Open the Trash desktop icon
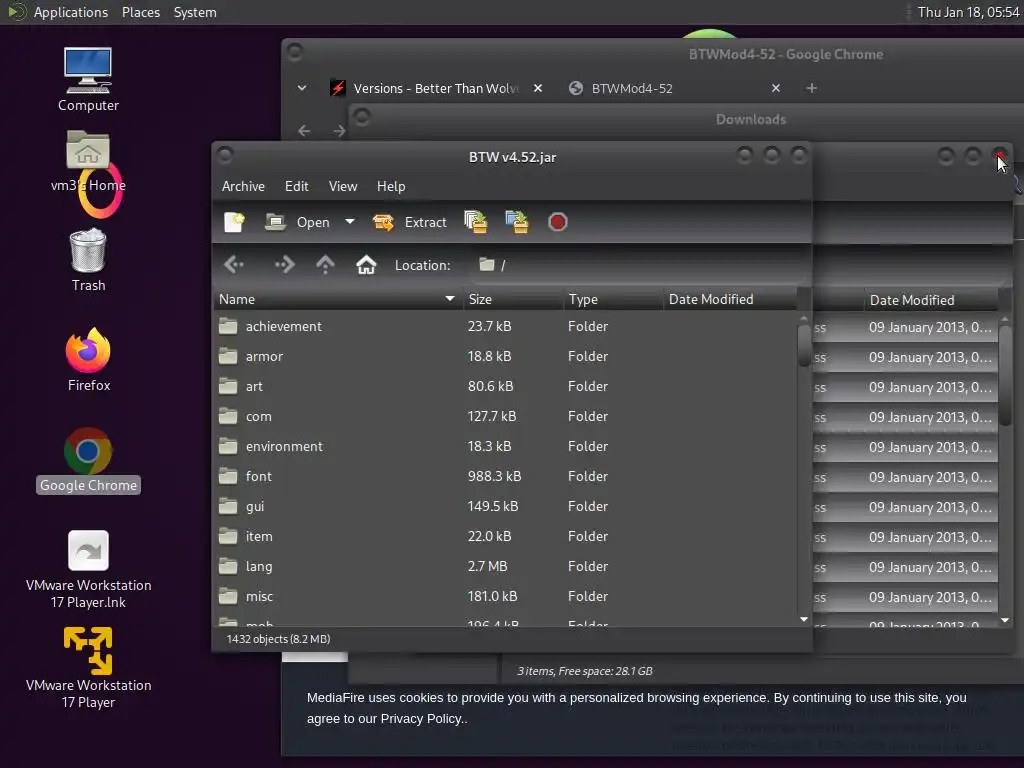Viewport: 1024px width, 768px height. (x=88, y=260)
